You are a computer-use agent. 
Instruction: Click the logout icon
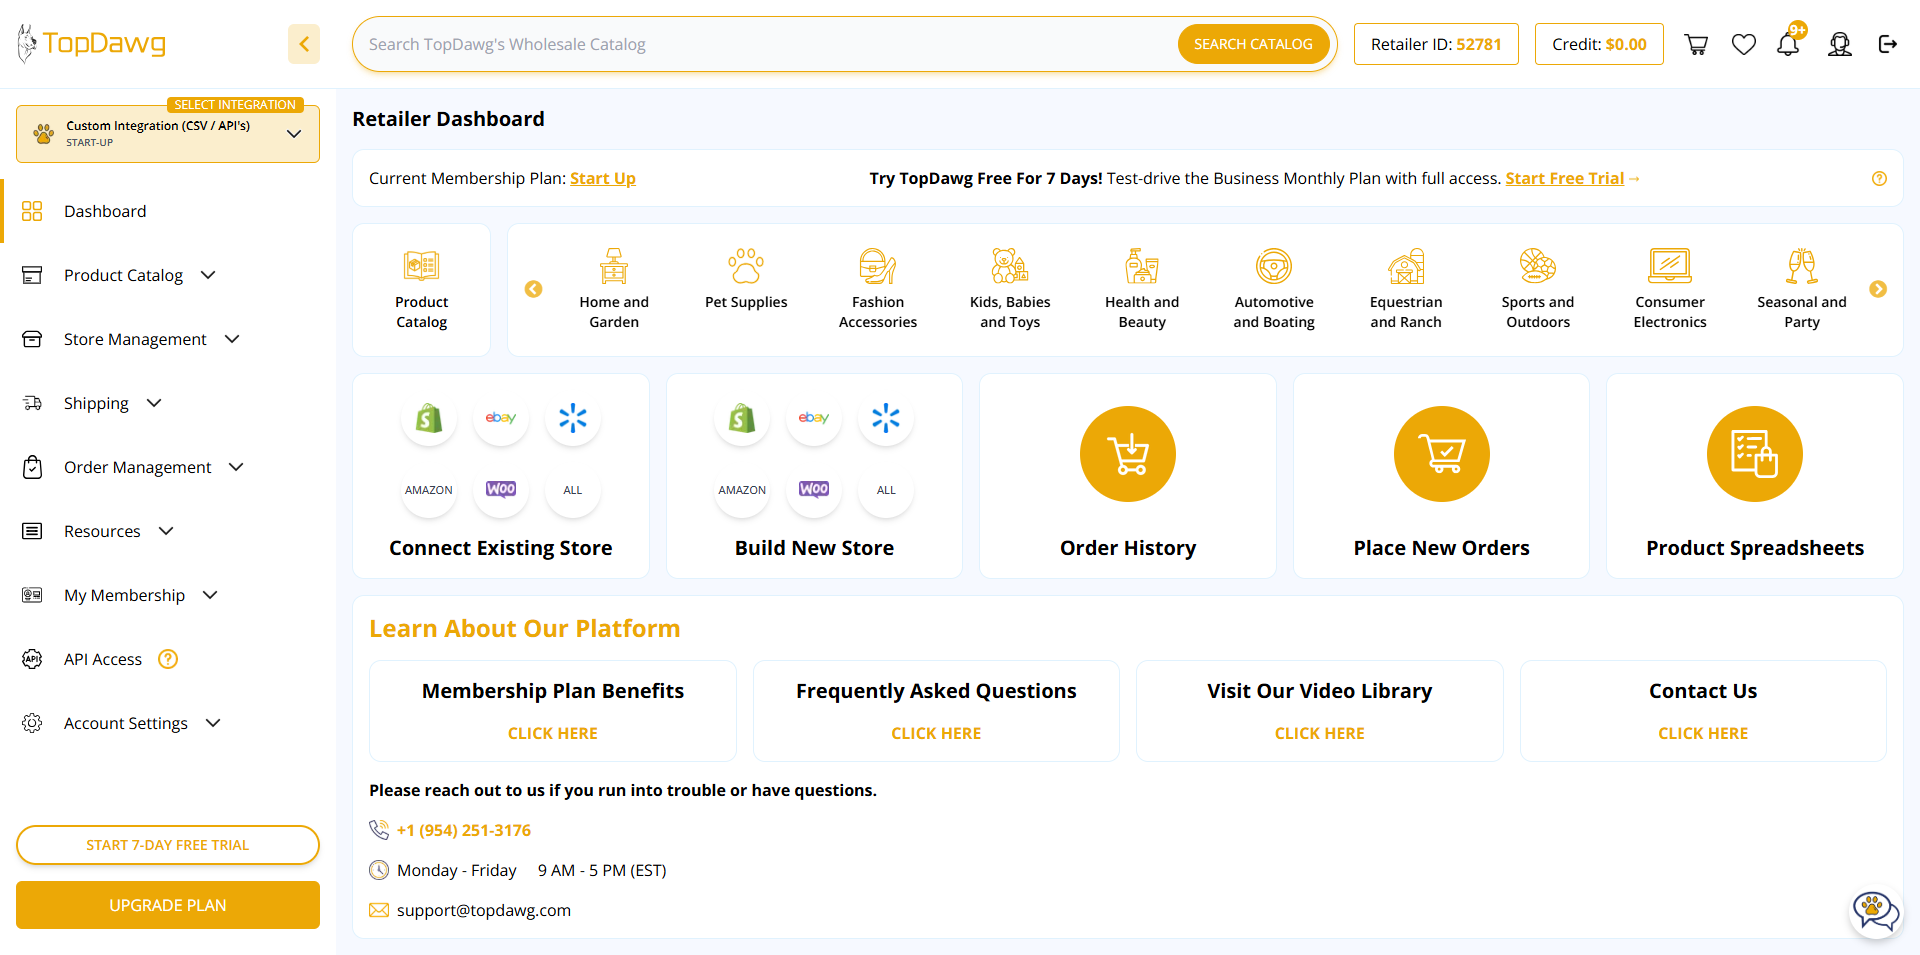point(1888,44)
